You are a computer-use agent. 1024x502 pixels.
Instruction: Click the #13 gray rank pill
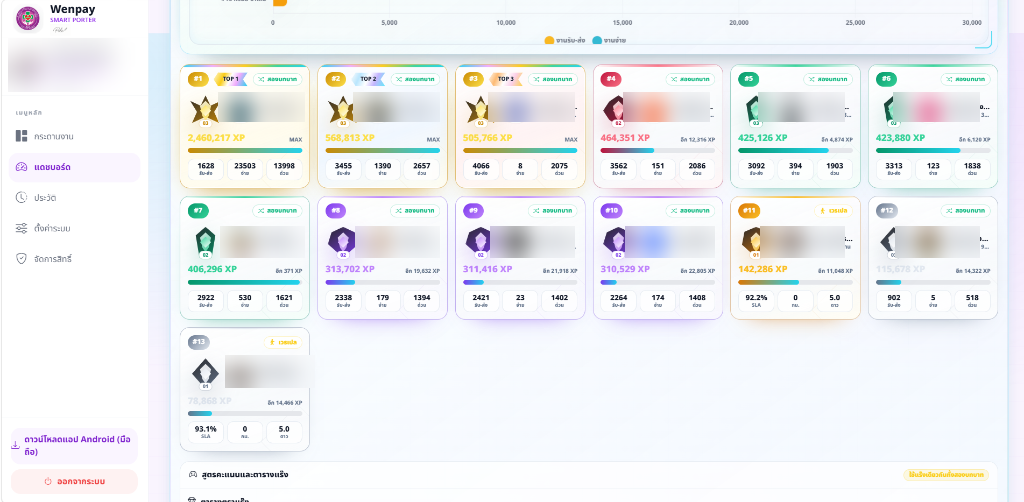[200, 341]
